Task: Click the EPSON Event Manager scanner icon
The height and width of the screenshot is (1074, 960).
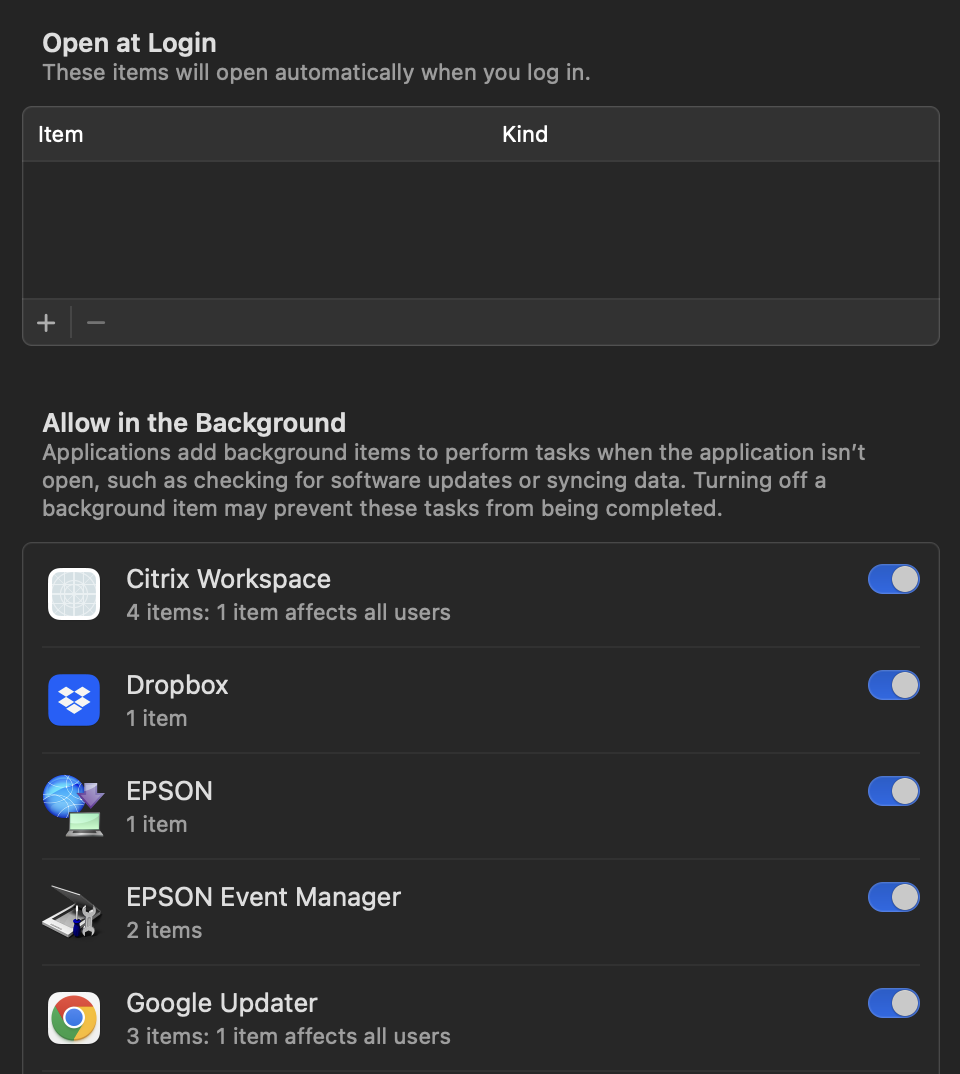Action: [74, 912]
